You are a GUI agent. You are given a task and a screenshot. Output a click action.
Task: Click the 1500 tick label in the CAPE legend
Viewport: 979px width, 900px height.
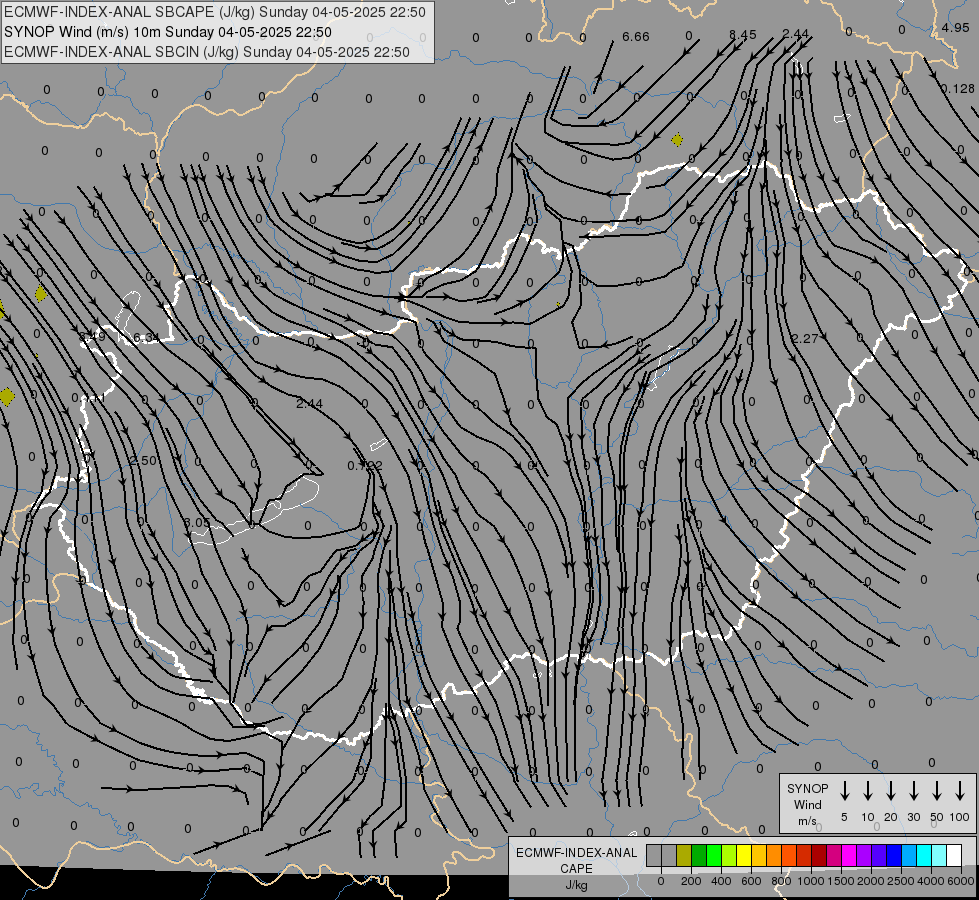[841, 881]
